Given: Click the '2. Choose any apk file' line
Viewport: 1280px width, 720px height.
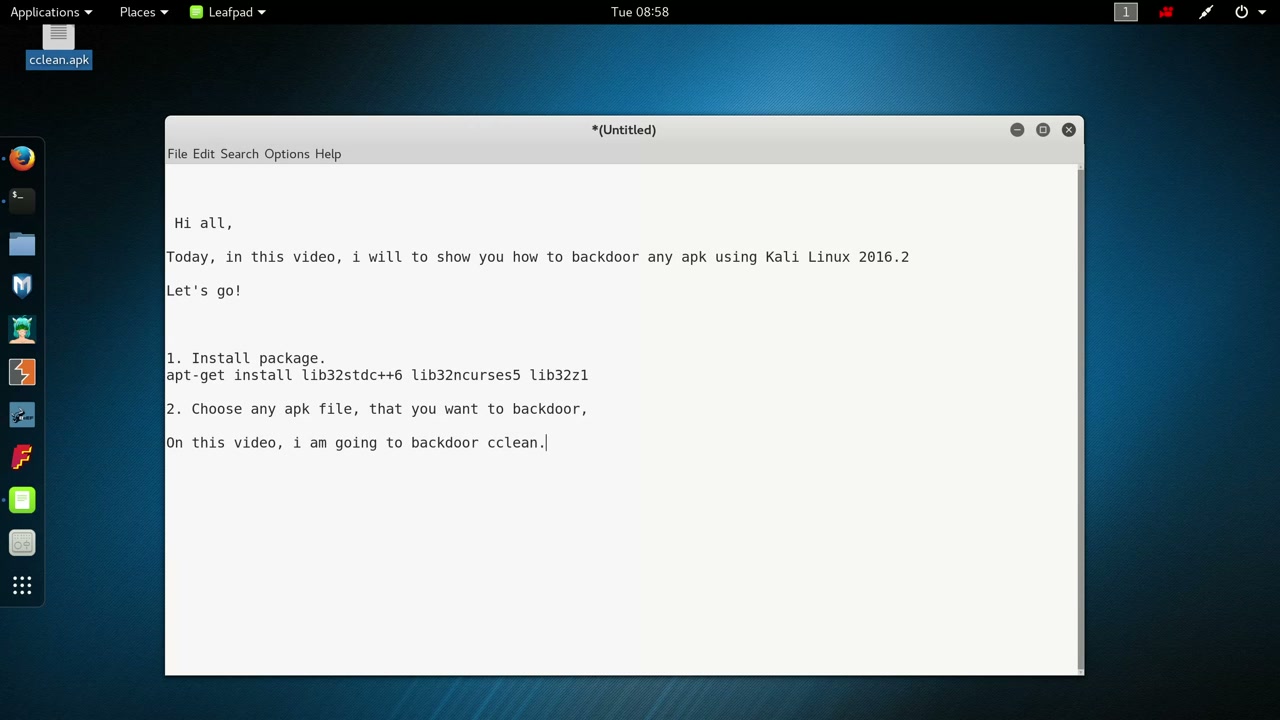Looking at the screenshot, I should click(377, 409).
